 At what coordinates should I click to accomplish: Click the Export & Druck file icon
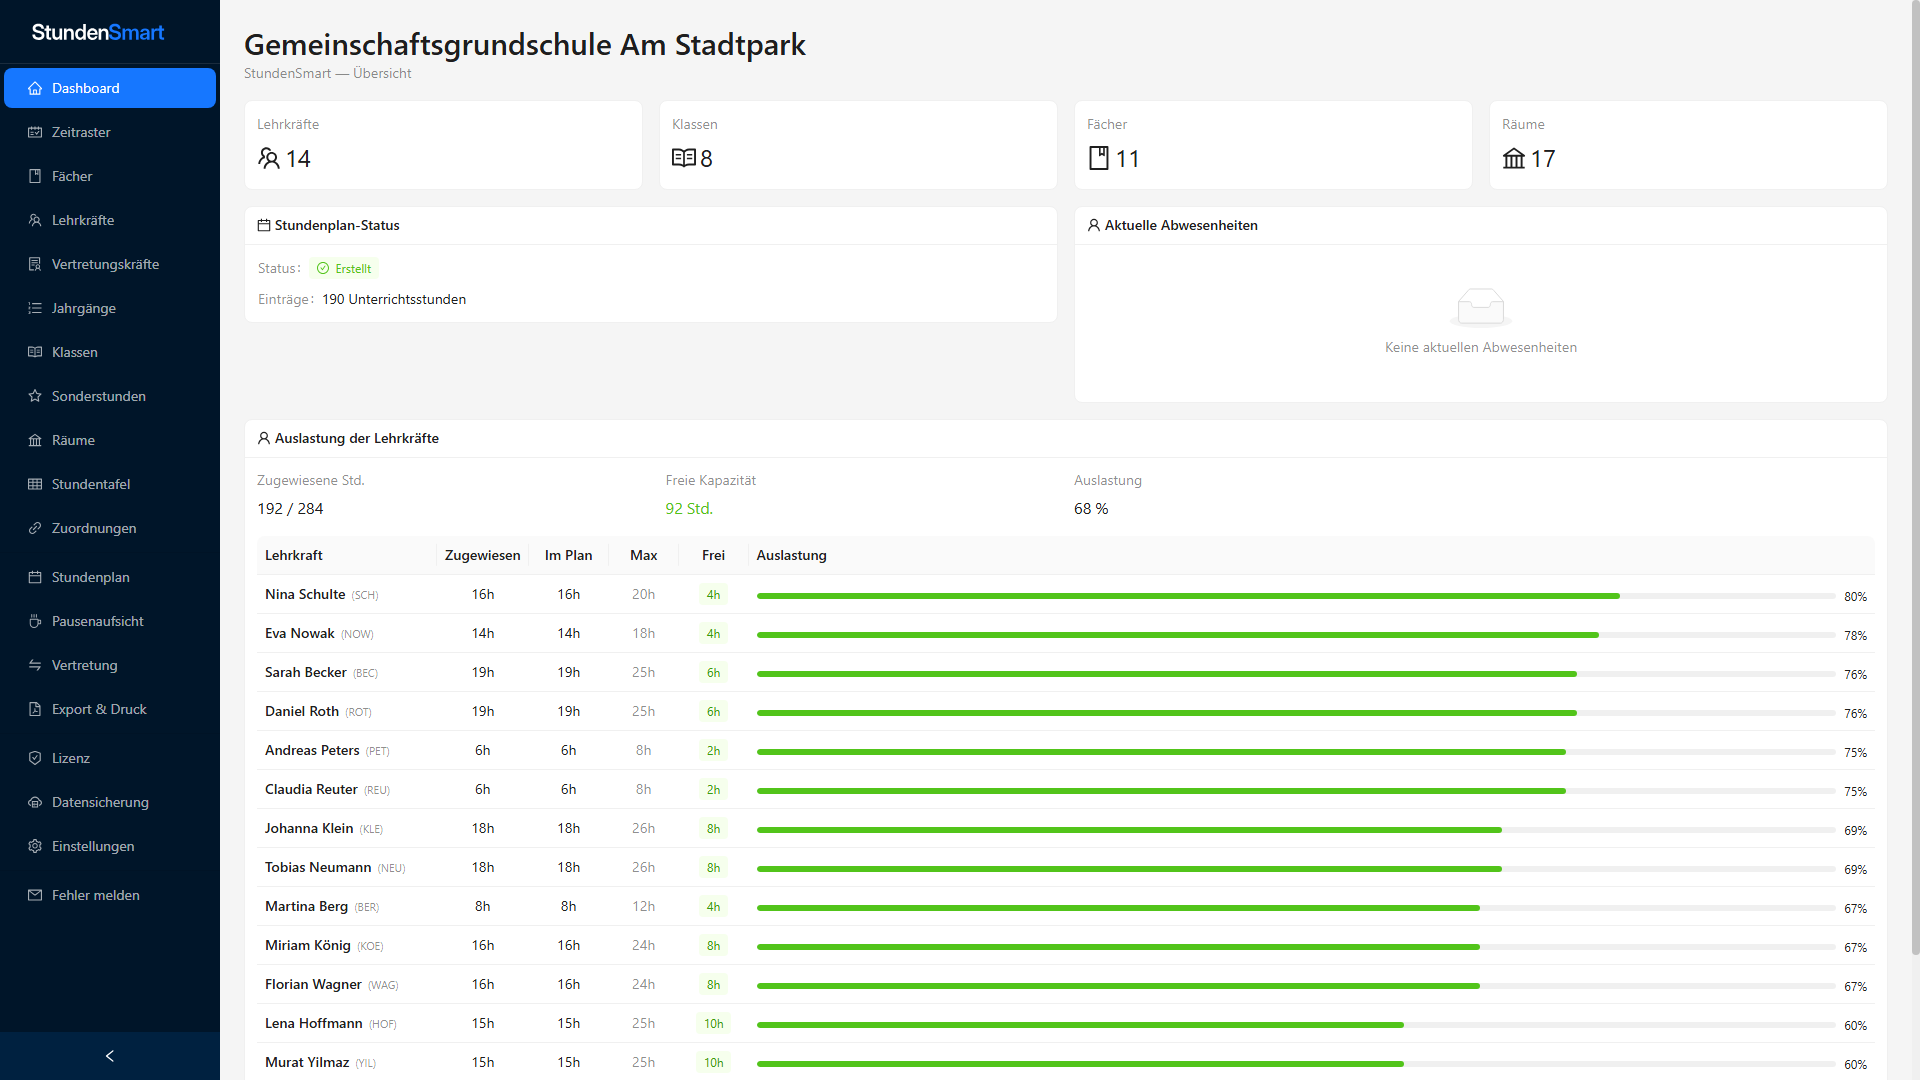tap(35, 709)
